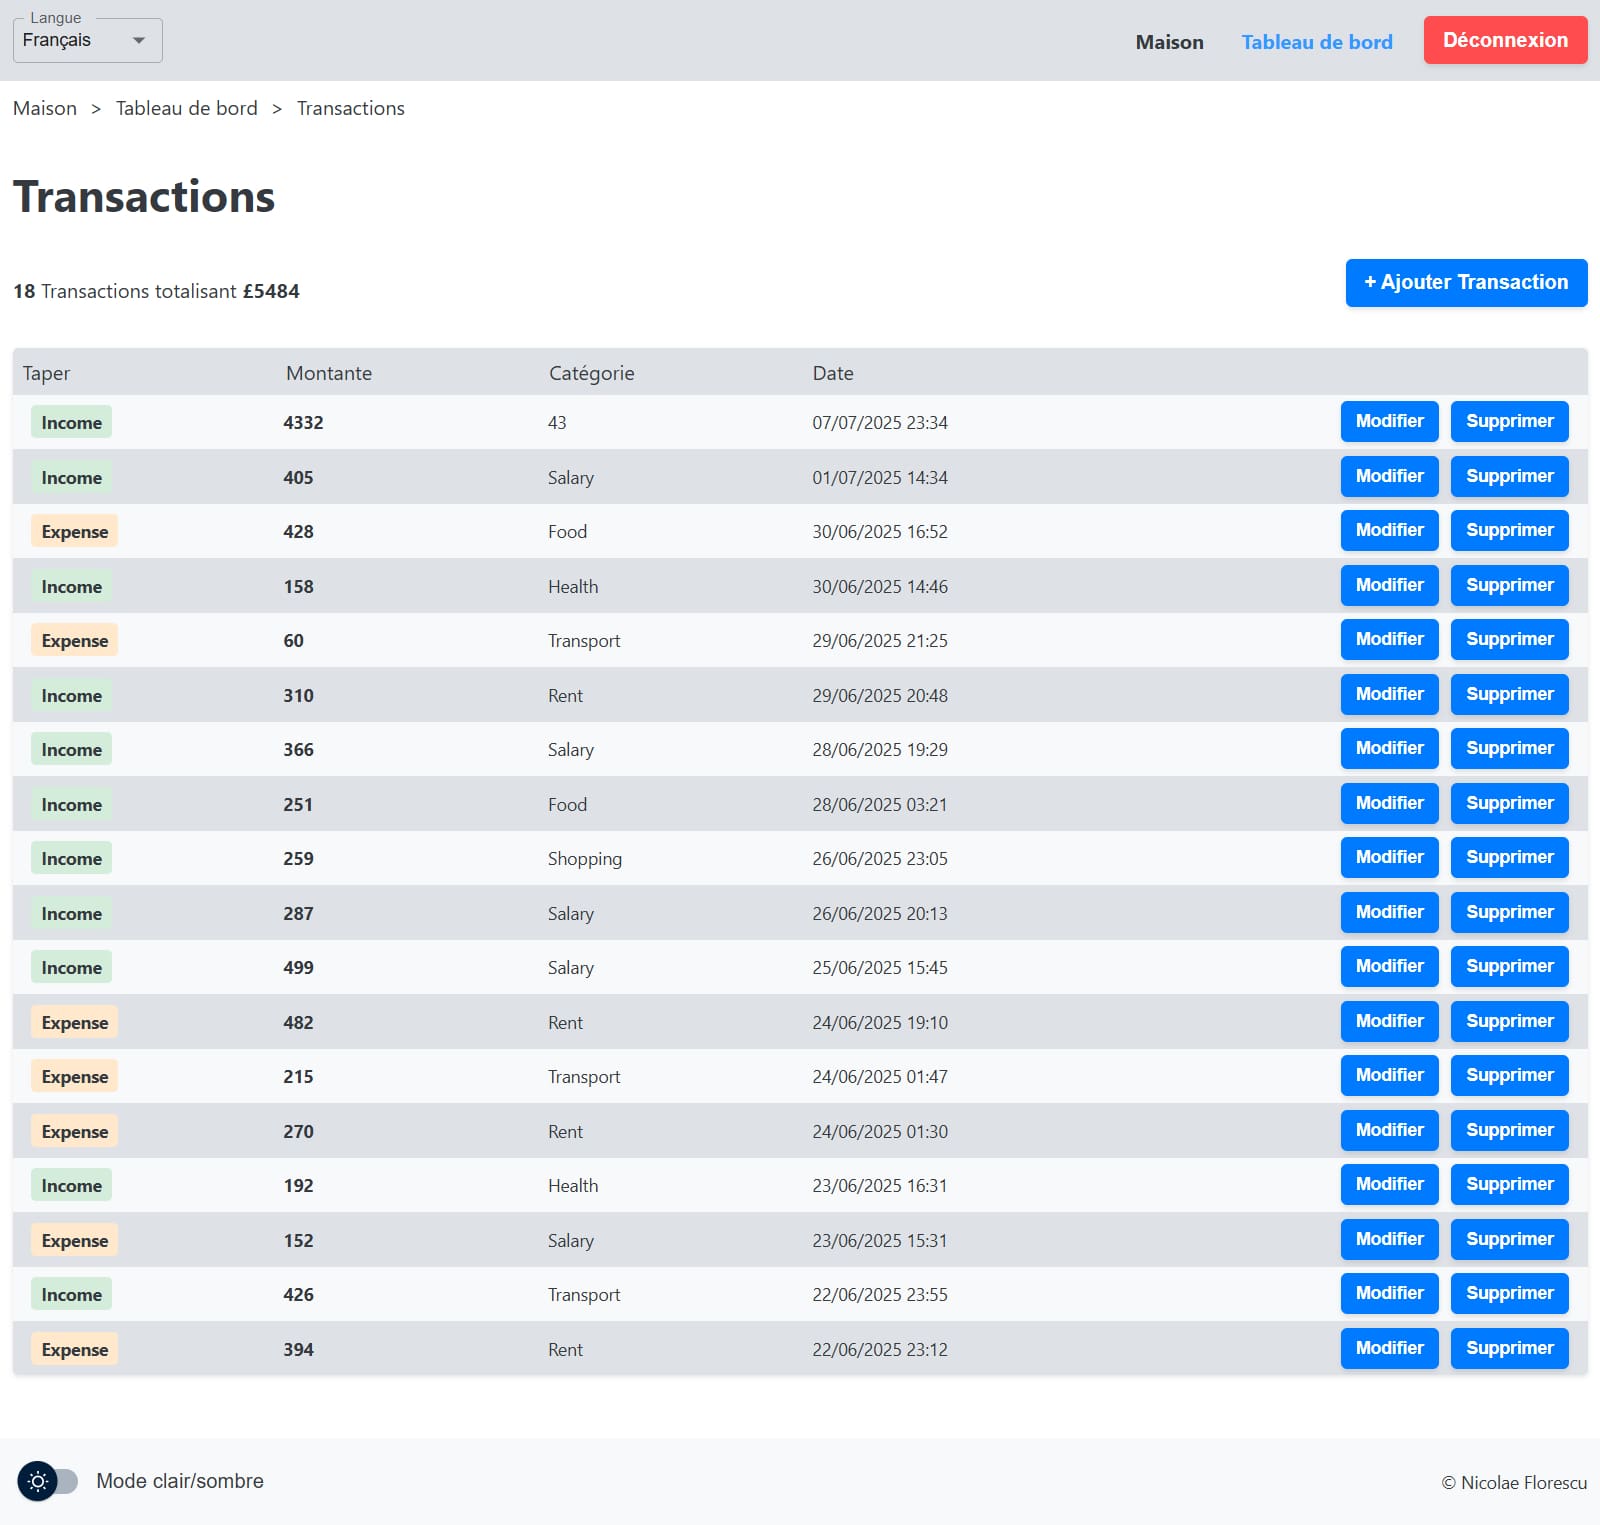
Task: Select the Expense badge on the 215 row
Action: [x=75, y=1077]
